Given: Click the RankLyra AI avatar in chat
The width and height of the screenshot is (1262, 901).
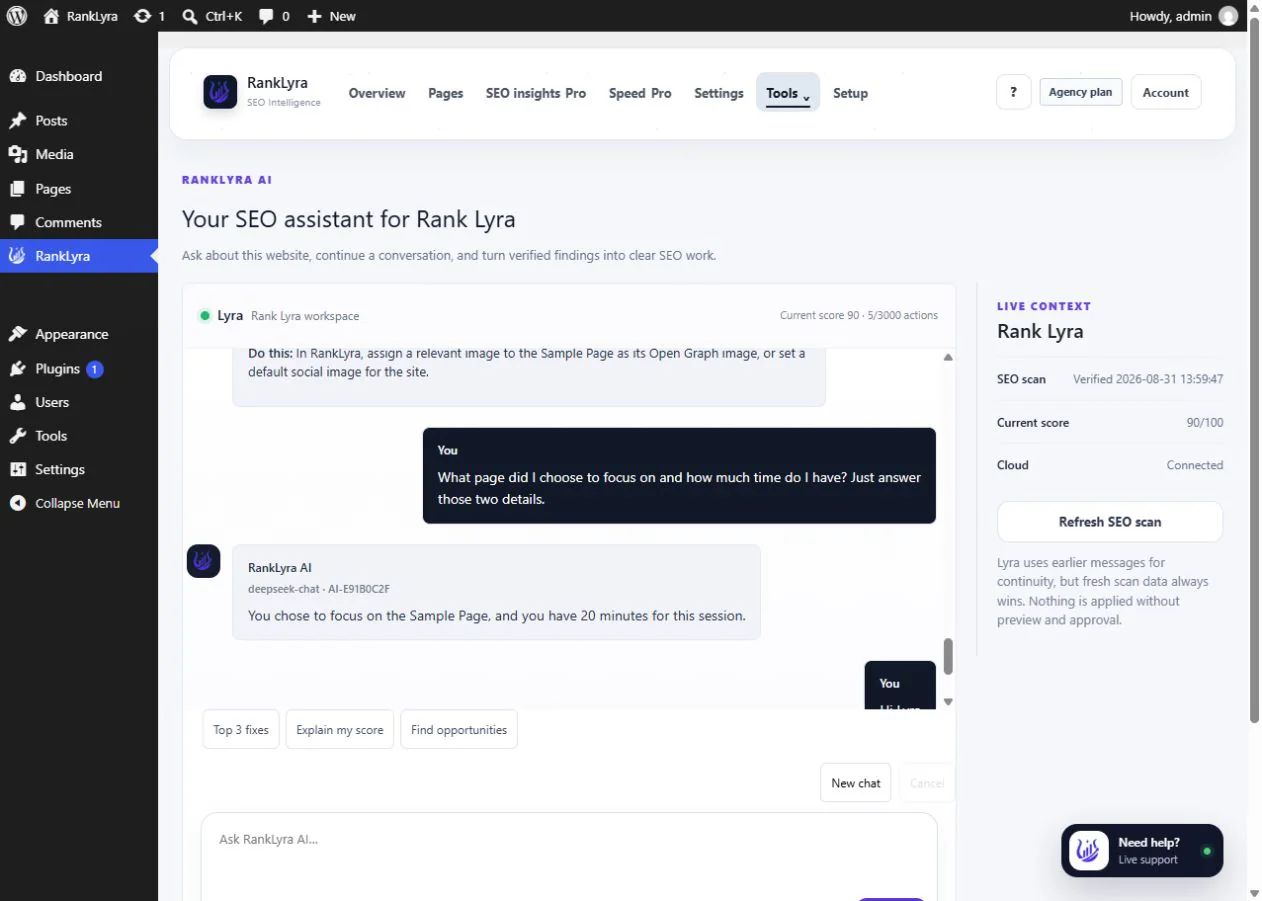Looking at the screenshot, I should click(x=204, y=561).
